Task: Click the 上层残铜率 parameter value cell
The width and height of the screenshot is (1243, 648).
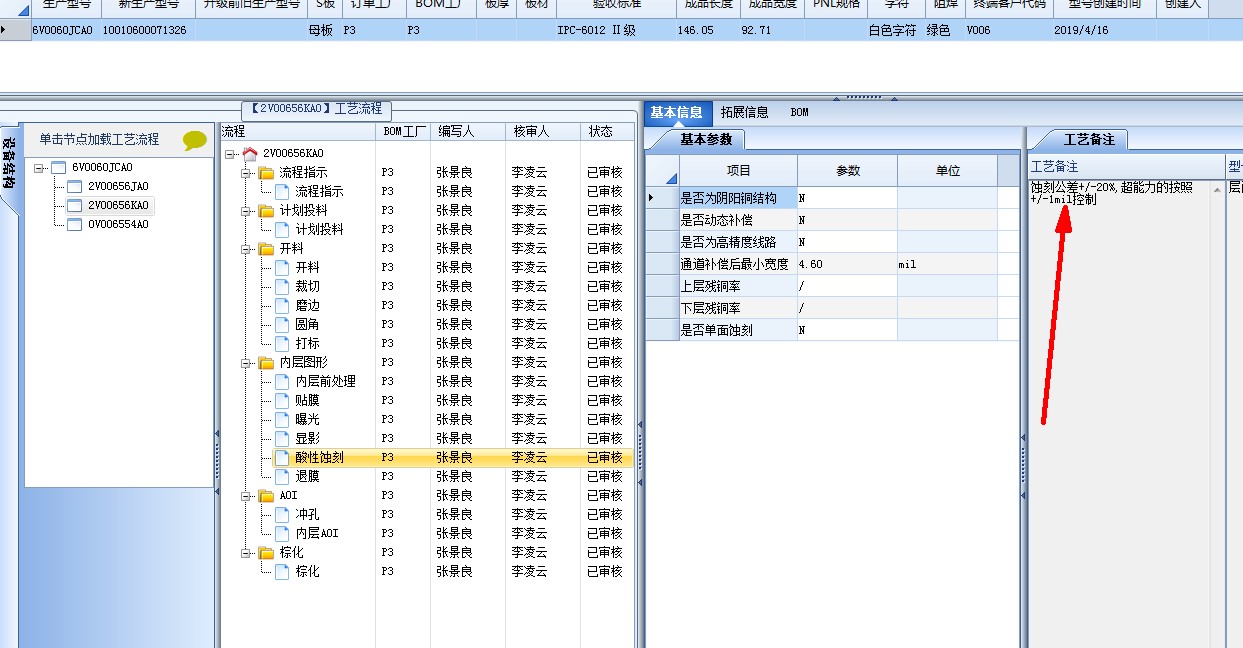Action: tap(847, 286)
